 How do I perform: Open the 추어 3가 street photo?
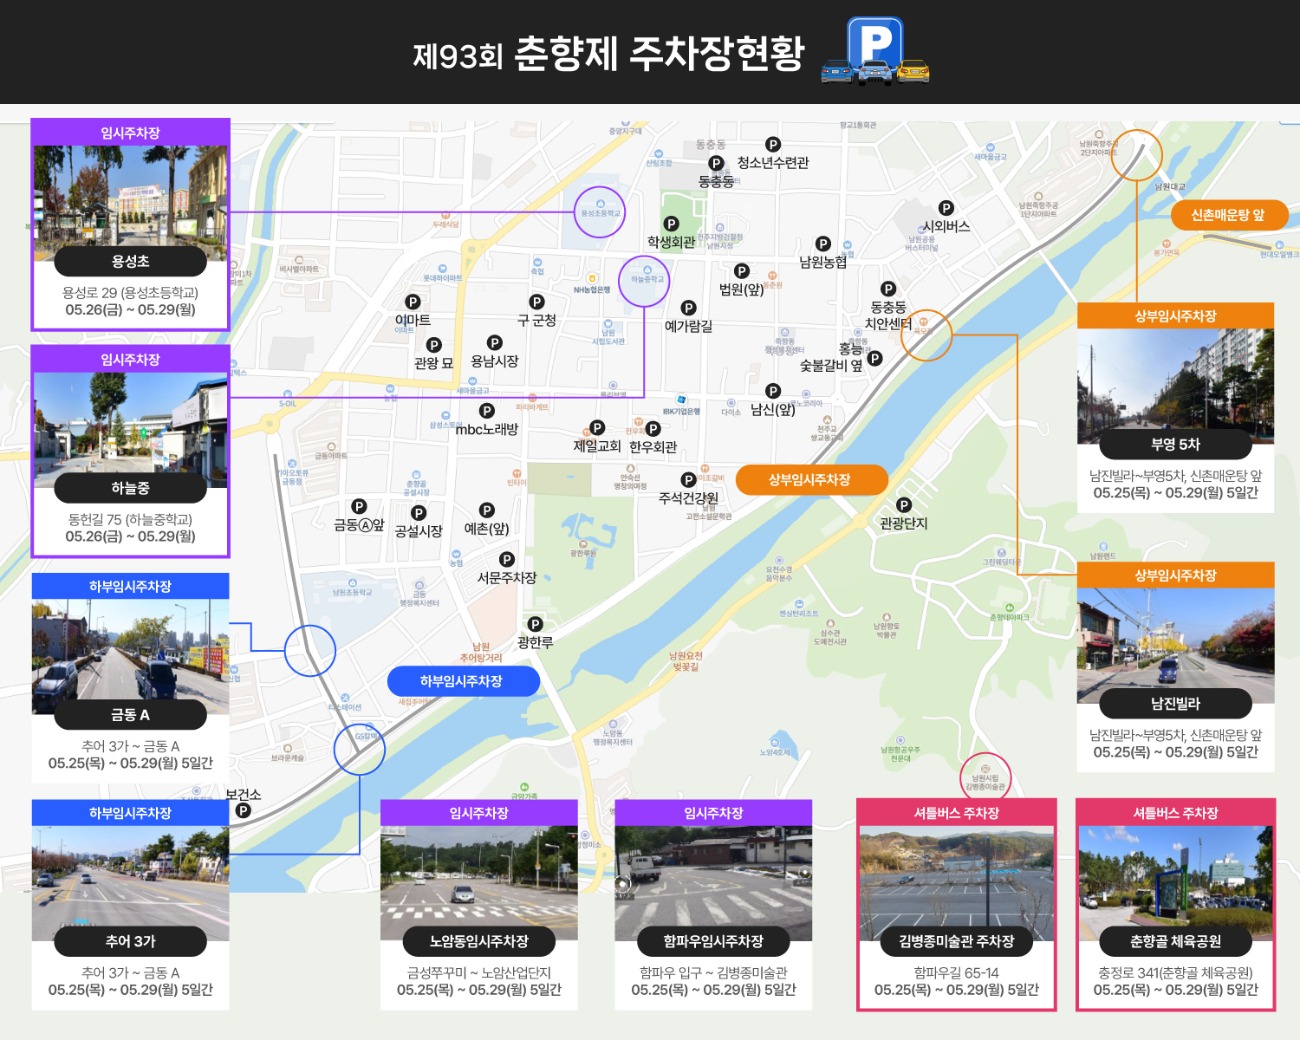click(x=131, y=883)
